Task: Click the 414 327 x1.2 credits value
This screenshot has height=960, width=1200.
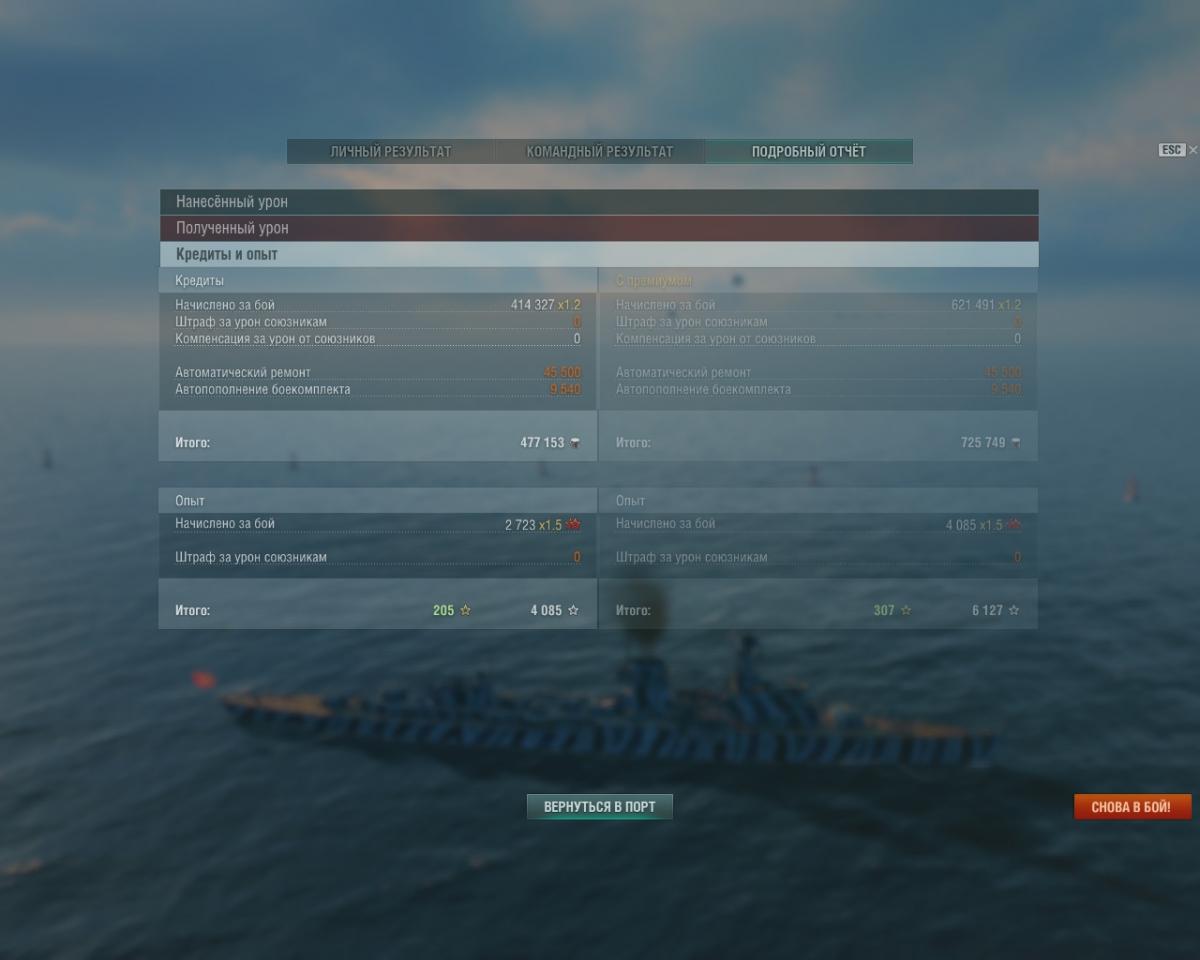Action: [545, 305]
